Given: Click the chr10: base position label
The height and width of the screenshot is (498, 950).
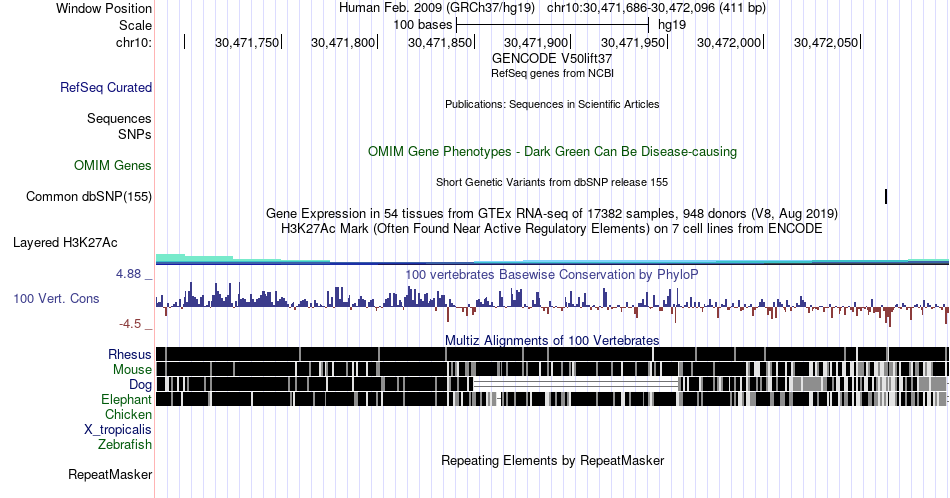Looking at the screenshot, I should (133, 42).
